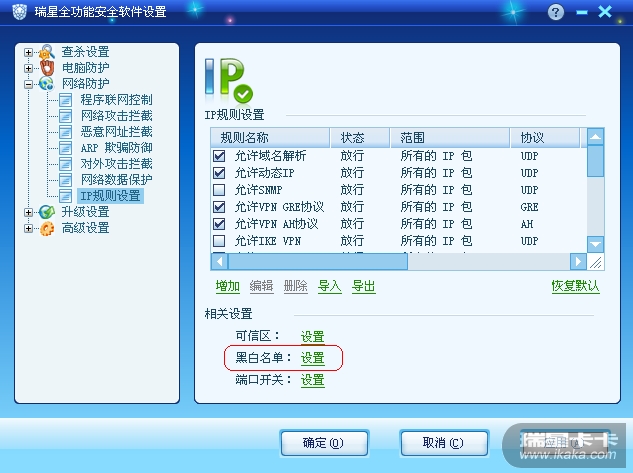
Task: Click the Rising shield logo in title bar
Action: [x=19, y=12]
